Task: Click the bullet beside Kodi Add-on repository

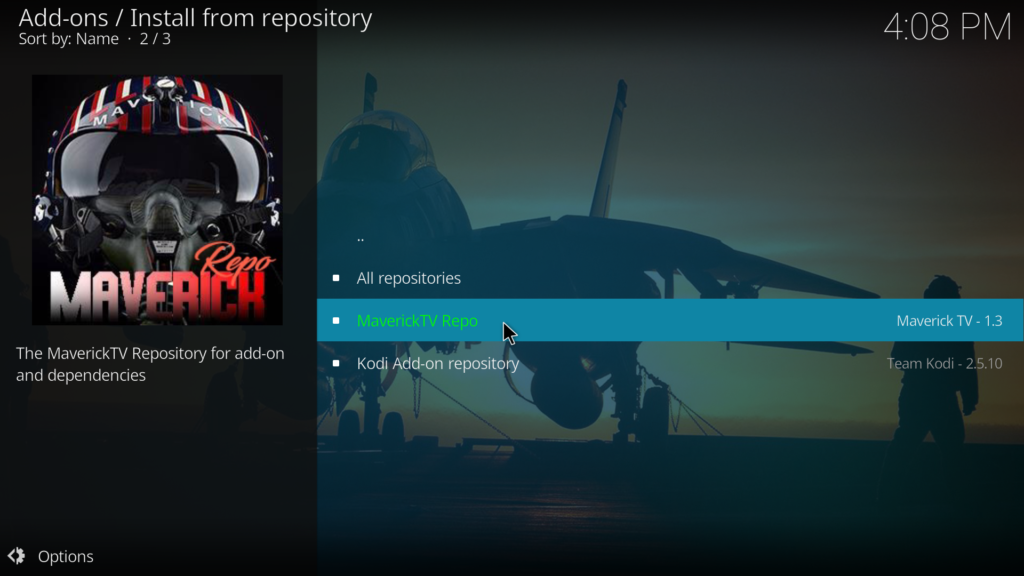Action: coord(336,363)
